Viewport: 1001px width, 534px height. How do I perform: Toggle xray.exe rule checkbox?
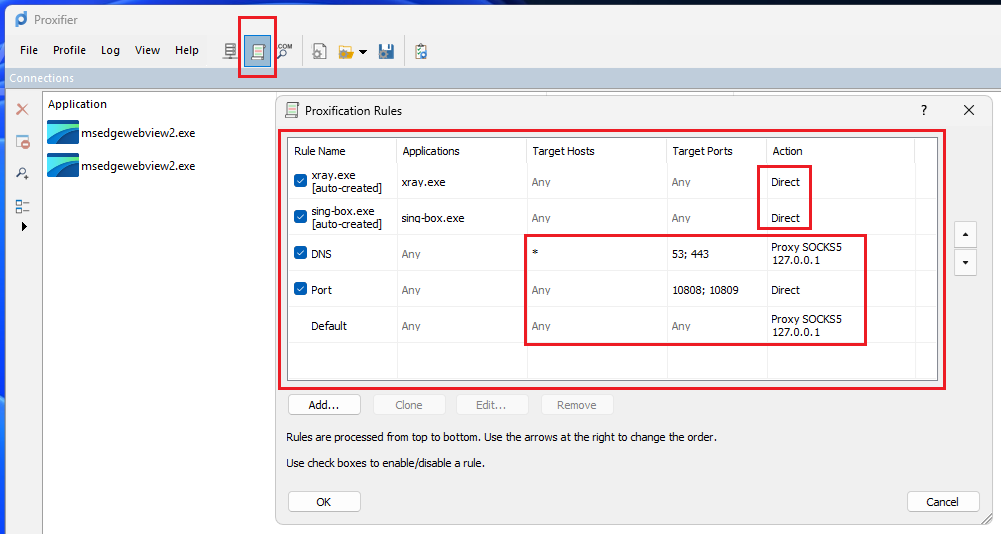click(x=301, y=181)
